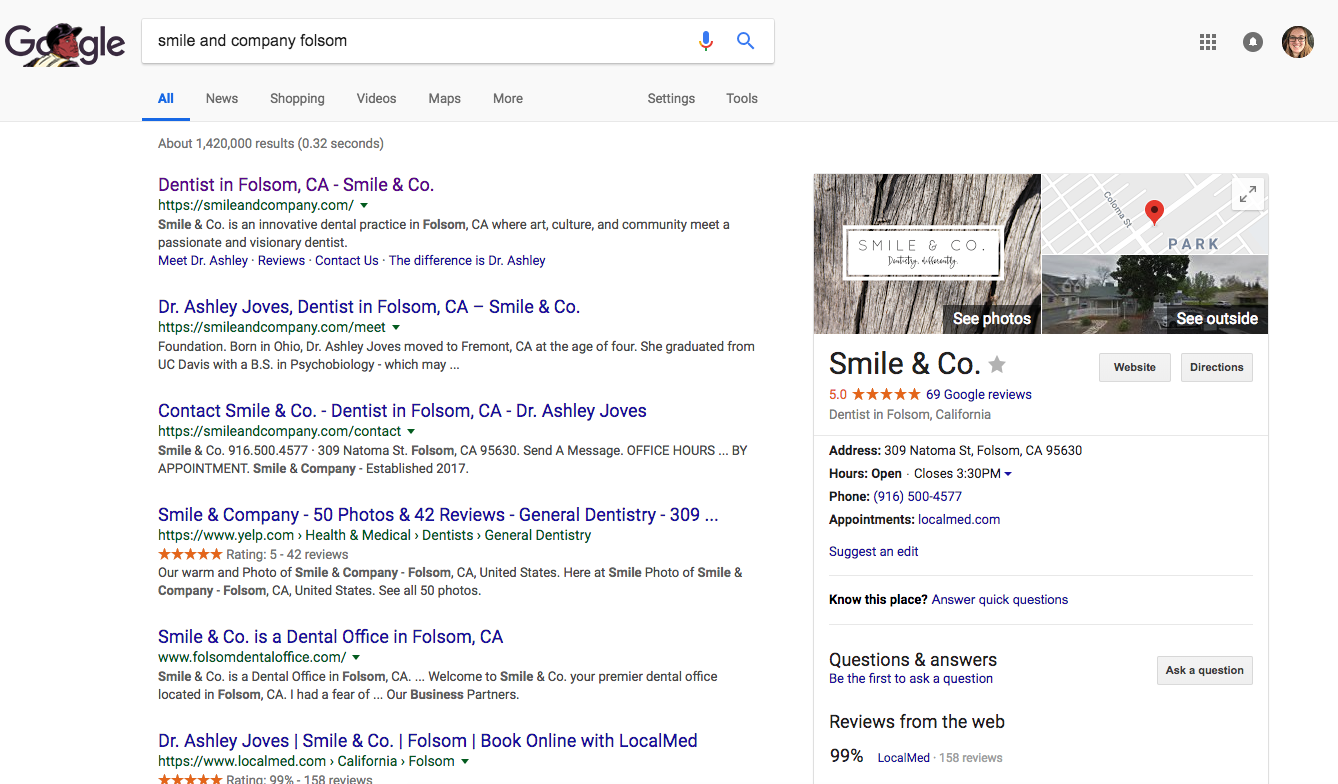The height and width of the screenshot is (784, 1338).
Task: Open Google notifications bell
Action: click(x=1253, y=42)
